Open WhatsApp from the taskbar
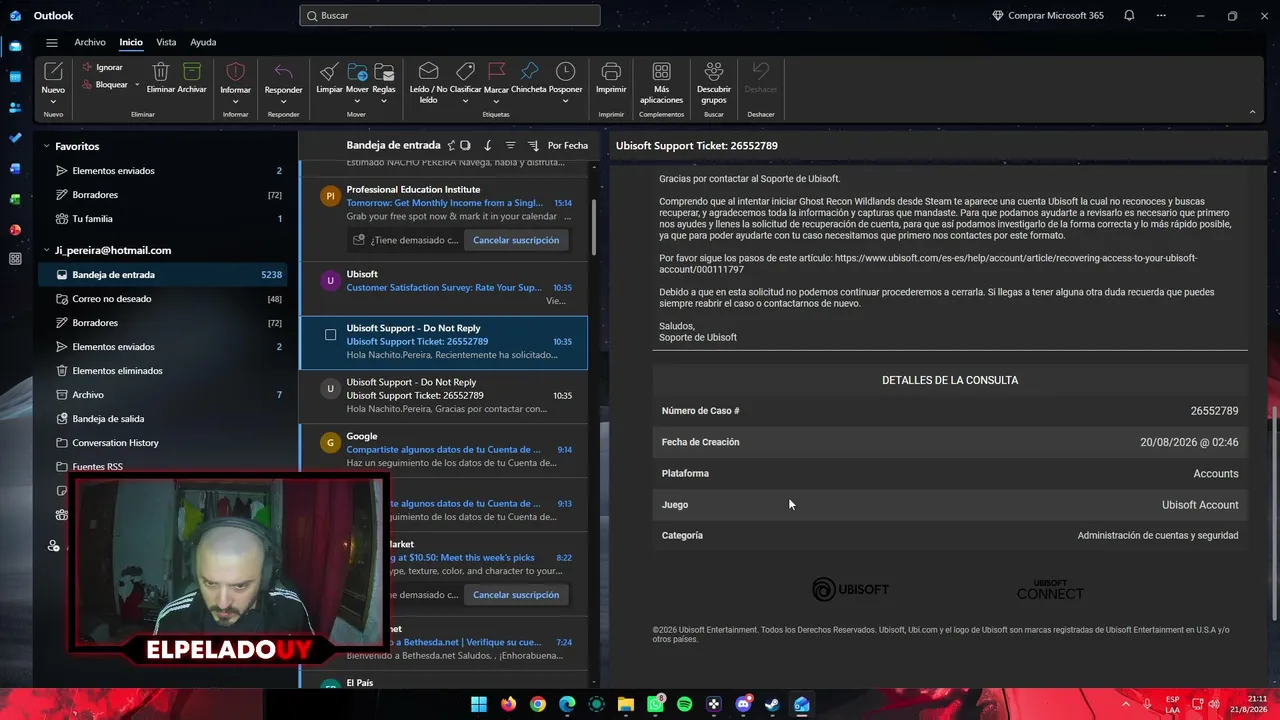Viewport: 1280px width, 720px height. 655,704
